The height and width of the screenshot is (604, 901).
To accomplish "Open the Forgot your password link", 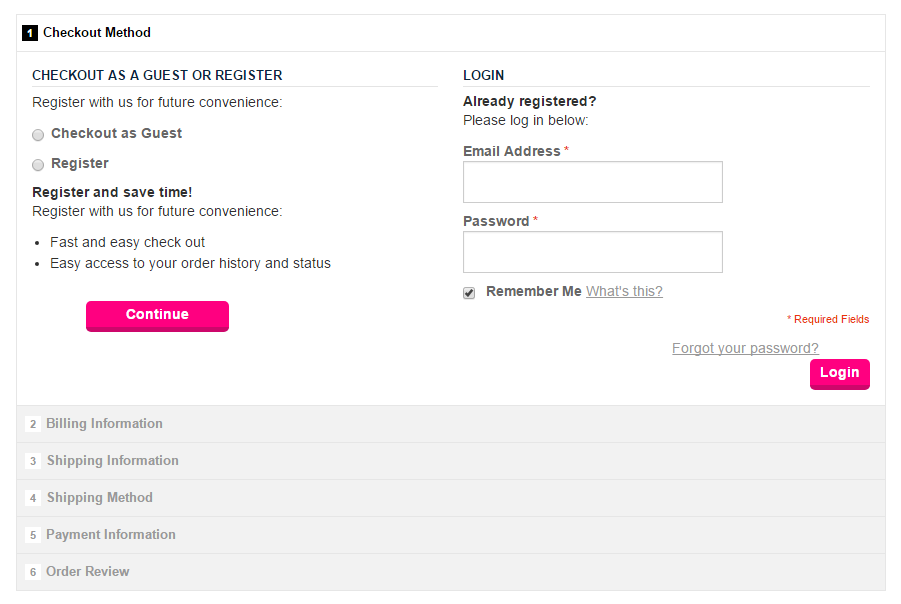I will pos(745,348).
